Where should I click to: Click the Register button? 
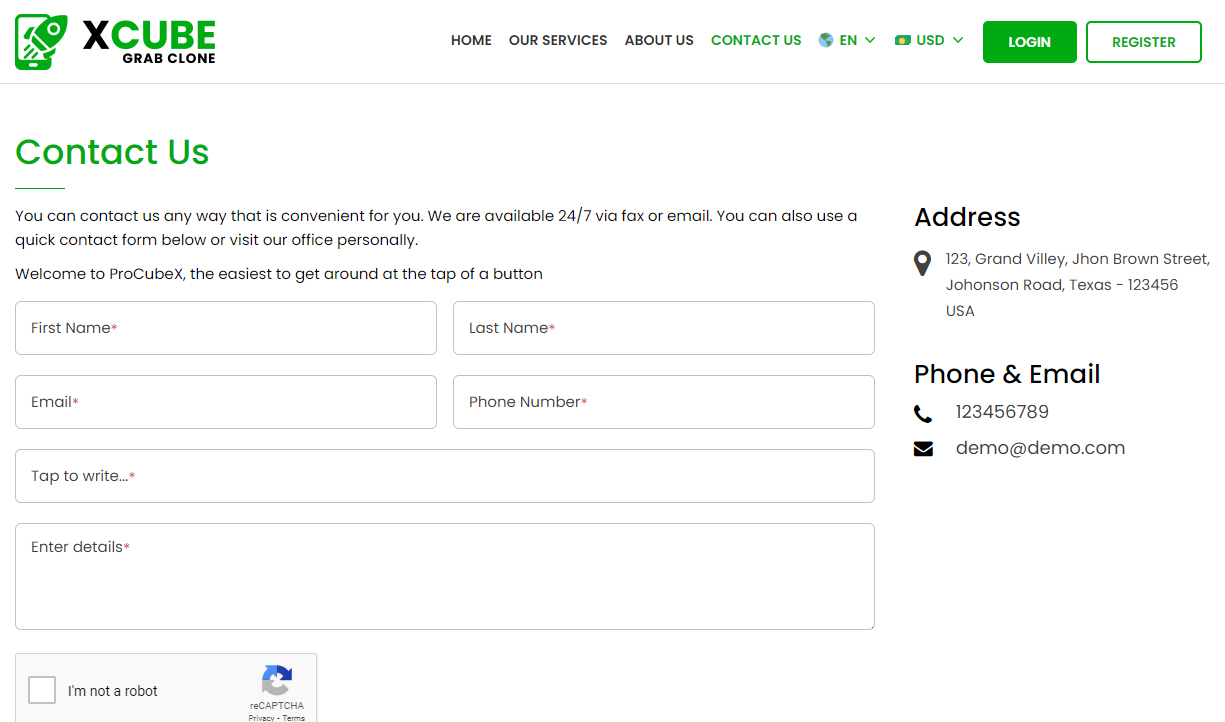click(1143, 42)
